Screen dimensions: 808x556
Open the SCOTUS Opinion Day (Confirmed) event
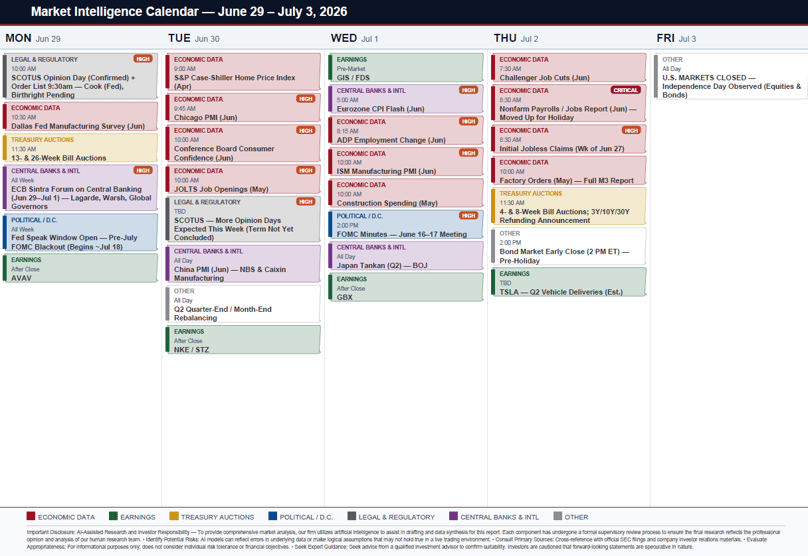pyautogui.click(x=80, y=76)
